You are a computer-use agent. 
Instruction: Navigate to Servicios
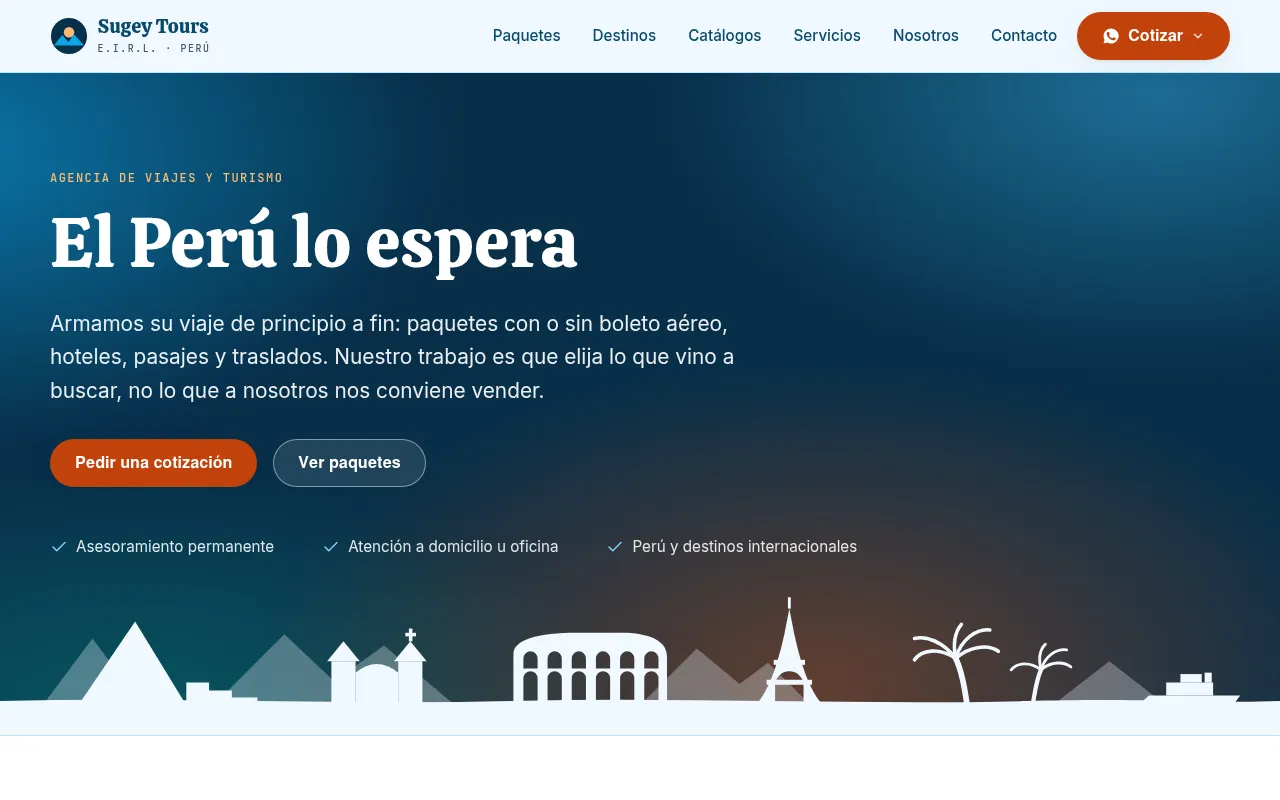pos(827,36)
